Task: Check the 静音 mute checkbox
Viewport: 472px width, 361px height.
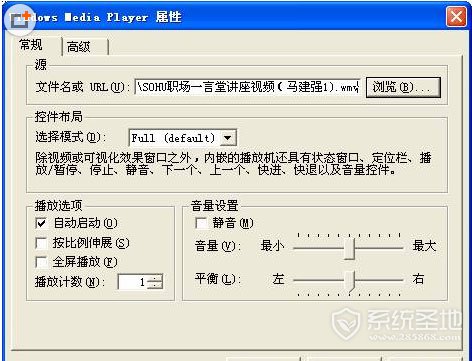Action: pyautogui.click(x=201, y=223)
